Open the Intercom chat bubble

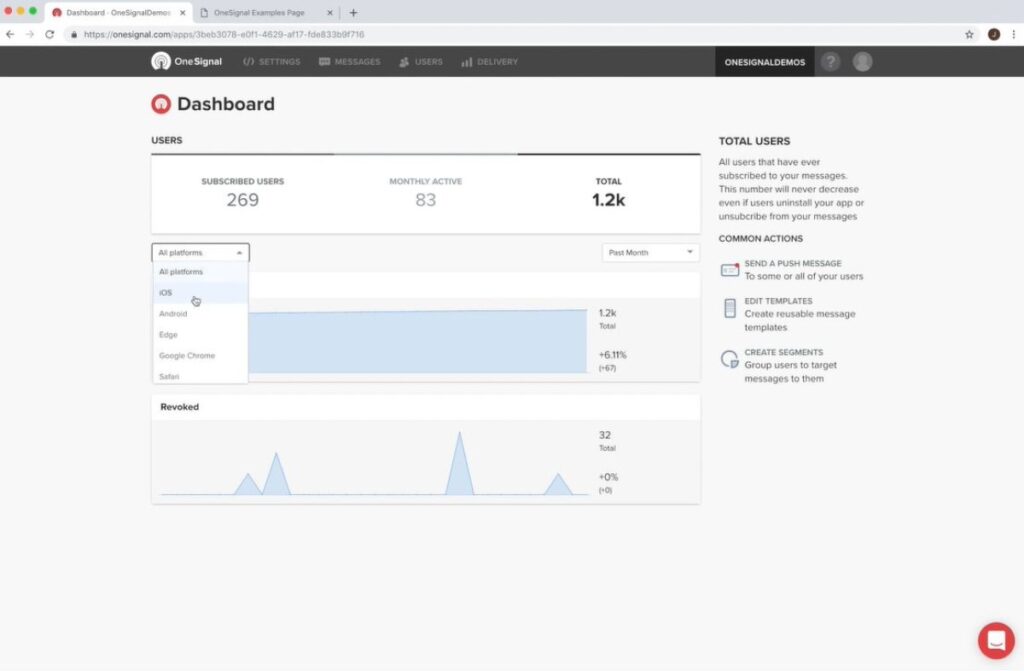(996, 640)
